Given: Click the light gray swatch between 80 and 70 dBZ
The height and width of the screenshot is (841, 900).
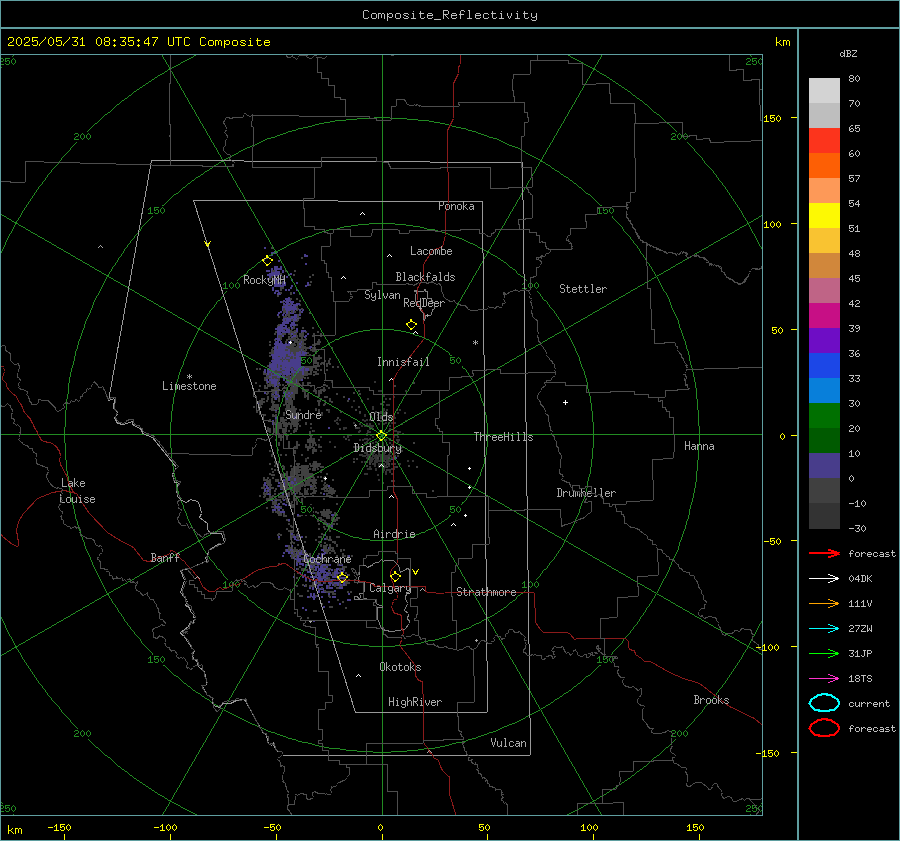Looking at the screenshot, I should tap(824, 91).
